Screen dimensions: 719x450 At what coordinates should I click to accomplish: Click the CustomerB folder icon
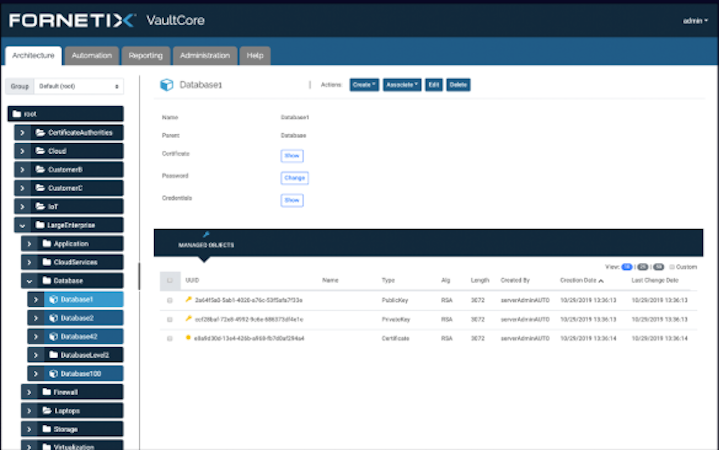(x=40, y=169)
